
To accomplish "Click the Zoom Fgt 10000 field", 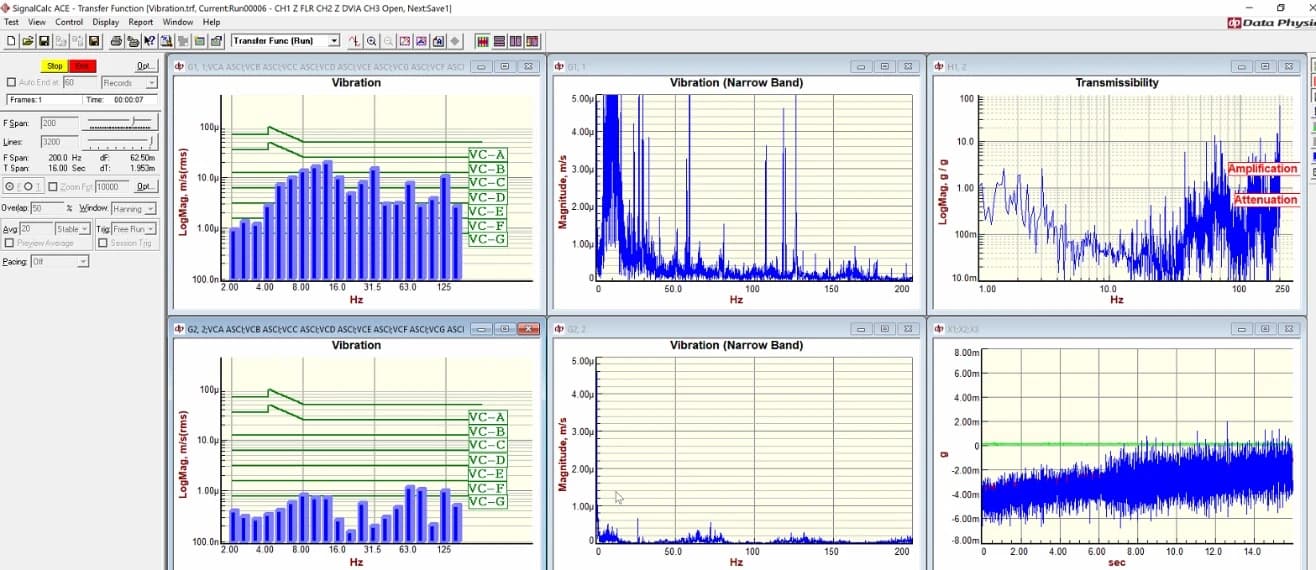I will pyautogui.click(x=112, y=187).
